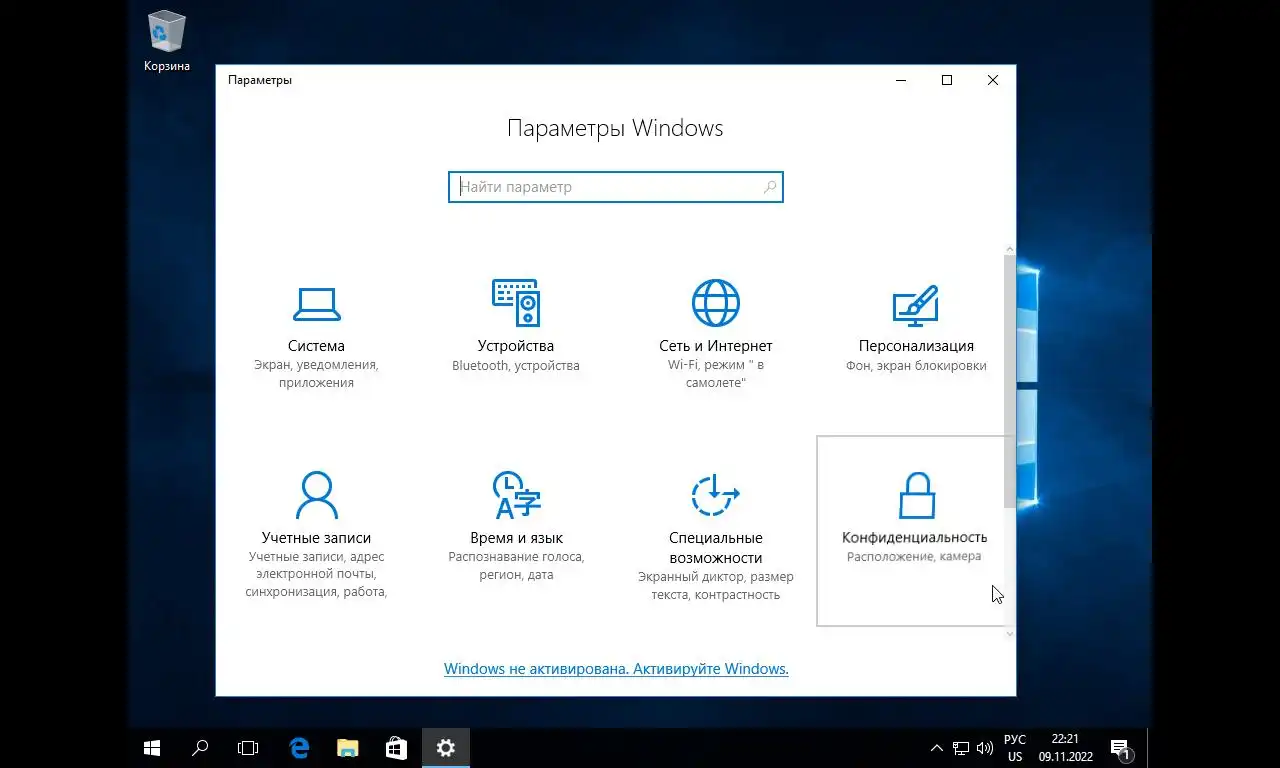This screenshot has width=1280, height=768.
Task: Open the Сеть и Интернет globe icon
Action: pyautogui.click(x=716, y=302)
